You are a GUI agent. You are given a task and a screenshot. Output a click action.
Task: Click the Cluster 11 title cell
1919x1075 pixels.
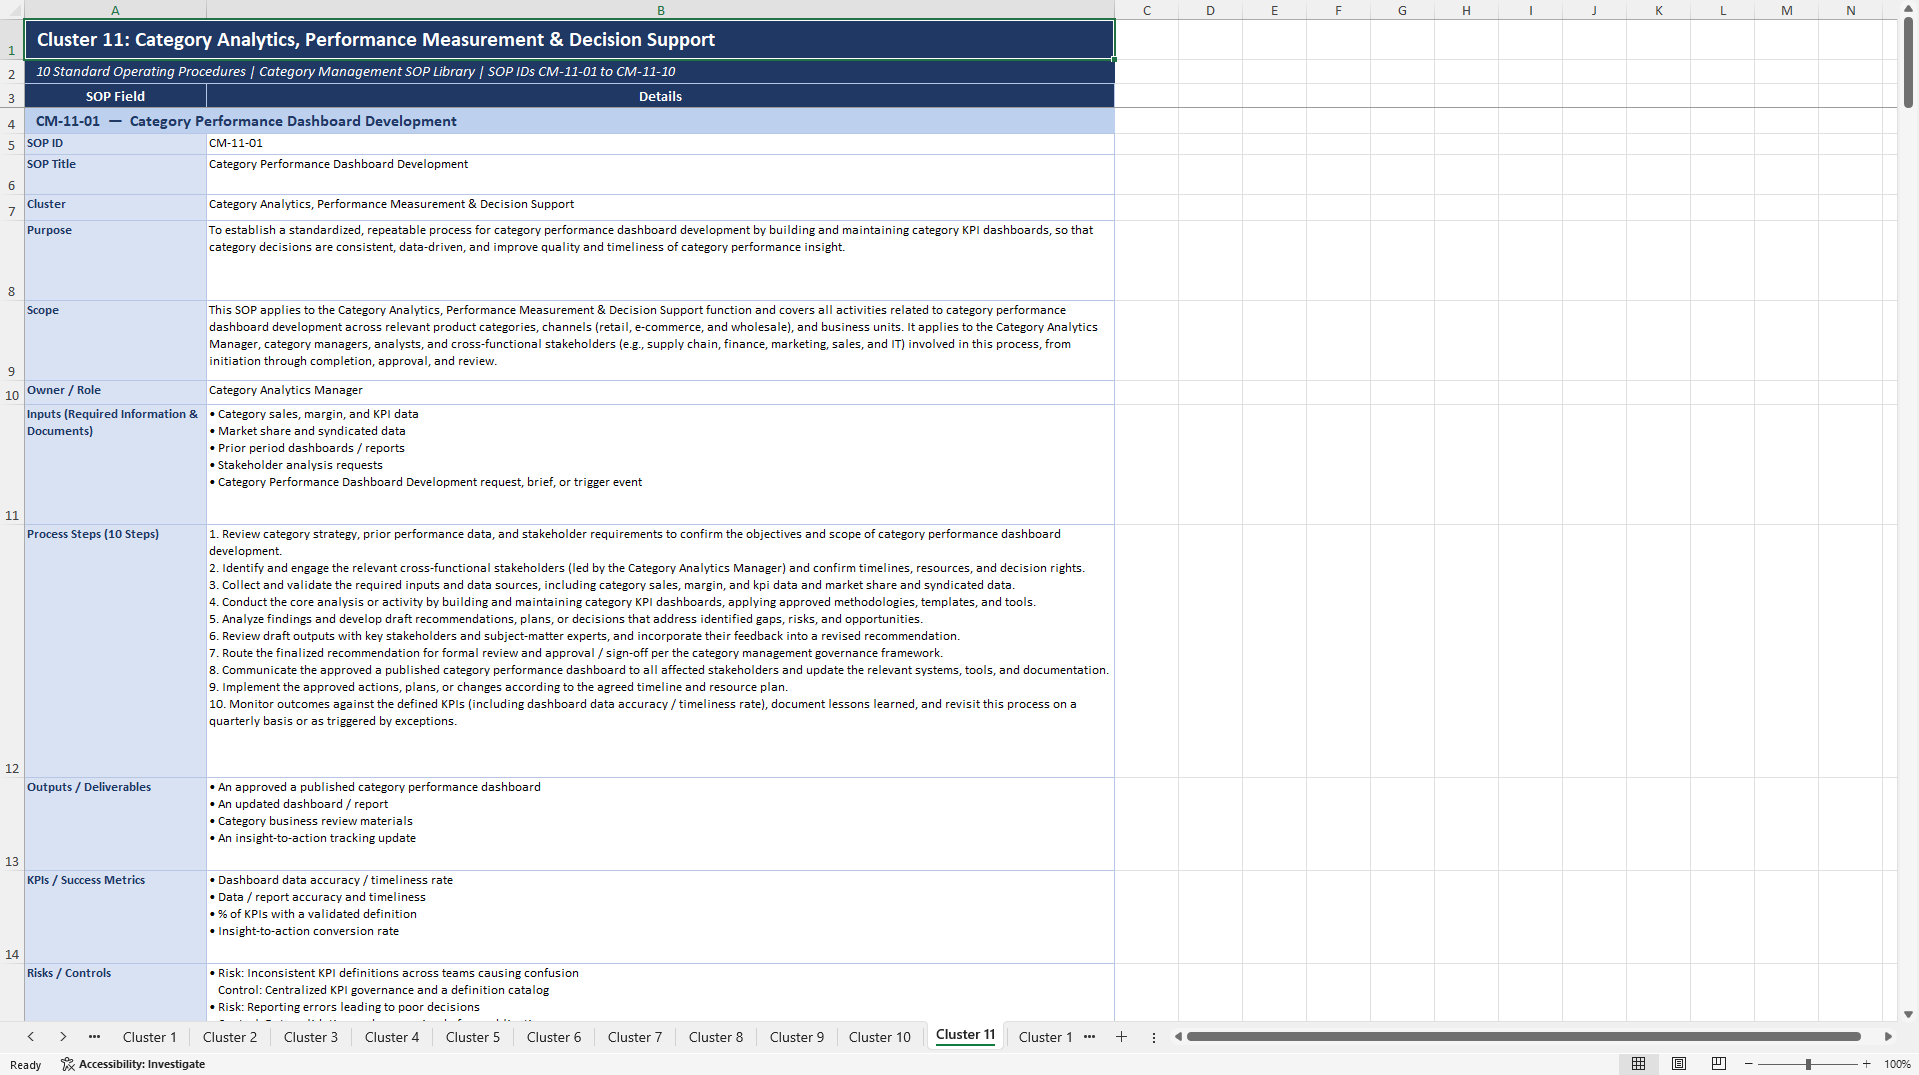569,40
